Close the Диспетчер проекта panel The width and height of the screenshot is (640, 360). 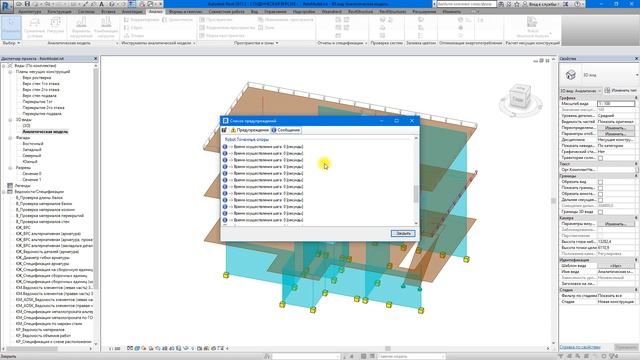96,59
